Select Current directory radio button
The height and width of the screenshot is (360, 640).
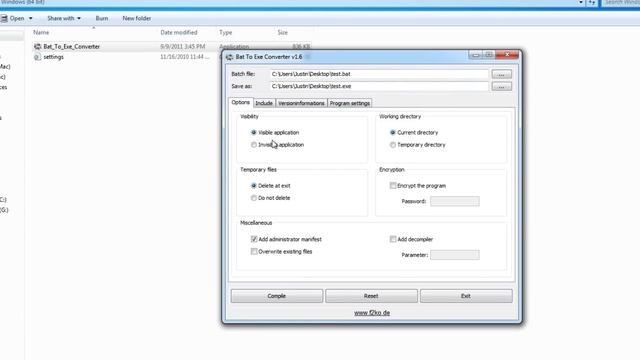pyautogui.click(x=393, y=133)
